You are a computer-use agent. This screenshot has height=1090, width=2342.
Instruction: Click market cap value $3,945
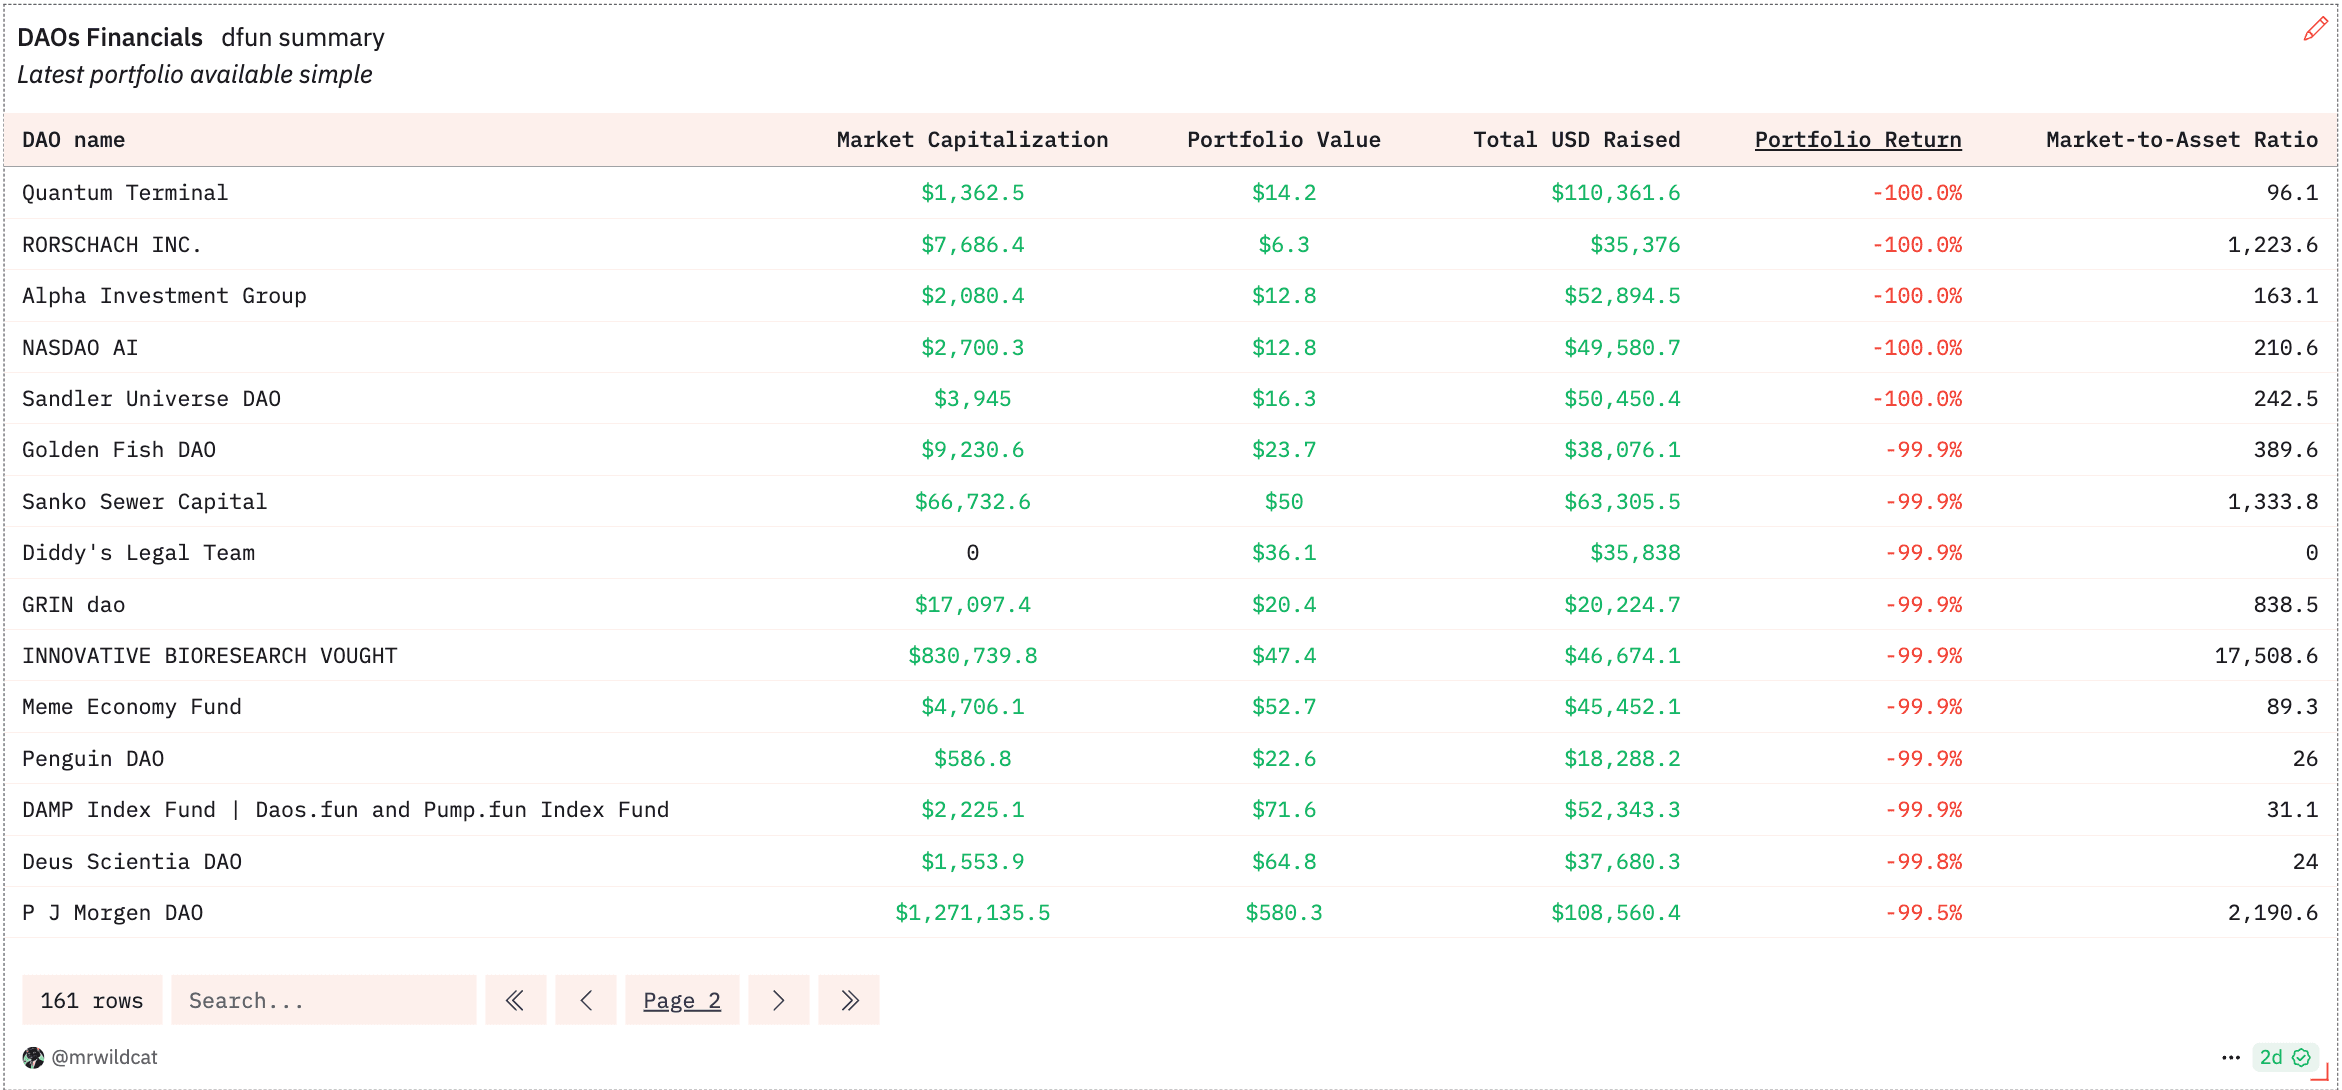click(x=972, y=399)
